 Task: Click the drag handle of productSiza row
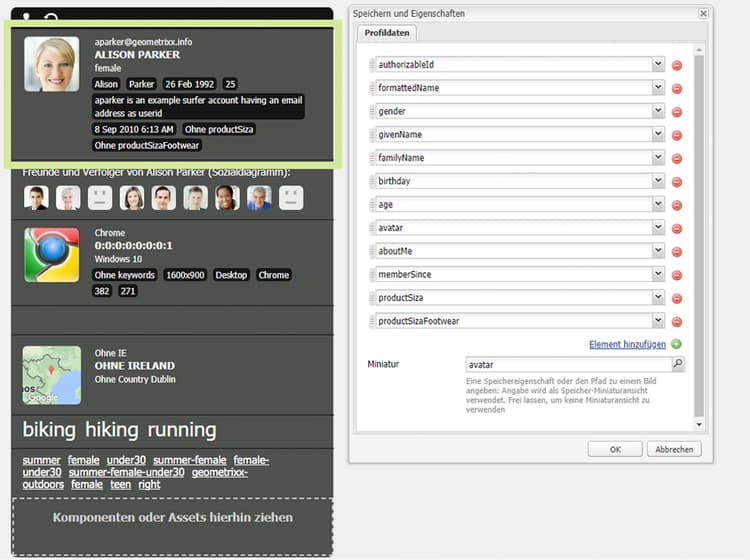pyautogui.click(x=372, y=297)
